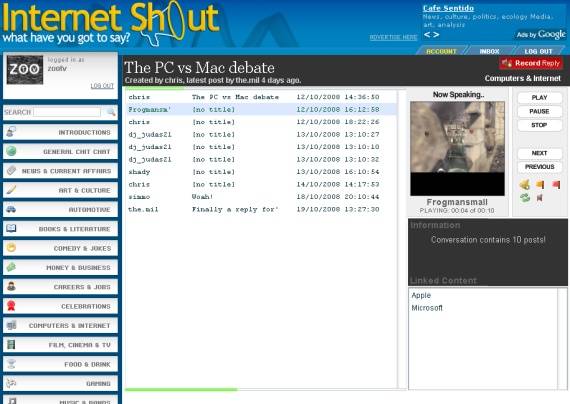The image size is (570, 404).
Task: Stop playback of current post
Action: coord(539,125)
